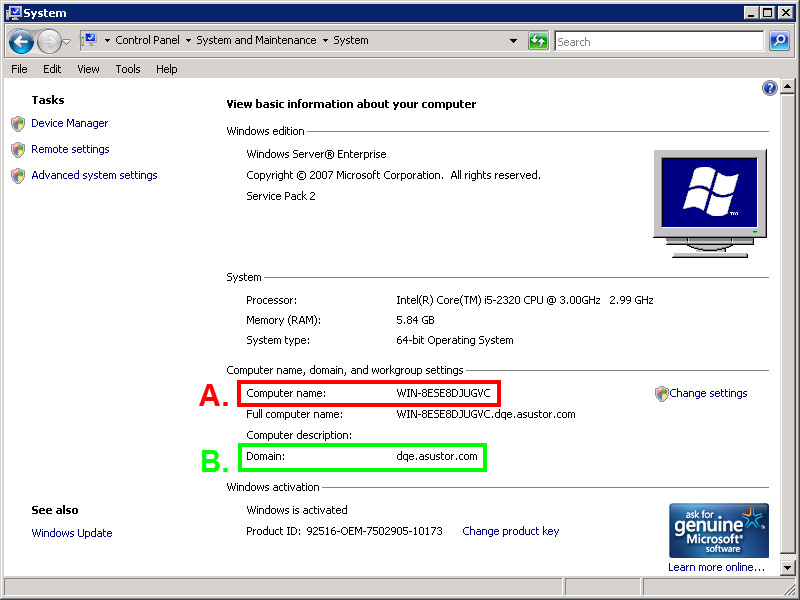Screen dimensions: 800x600
Task: Focus the Search input field
Action: pos(659,41)
